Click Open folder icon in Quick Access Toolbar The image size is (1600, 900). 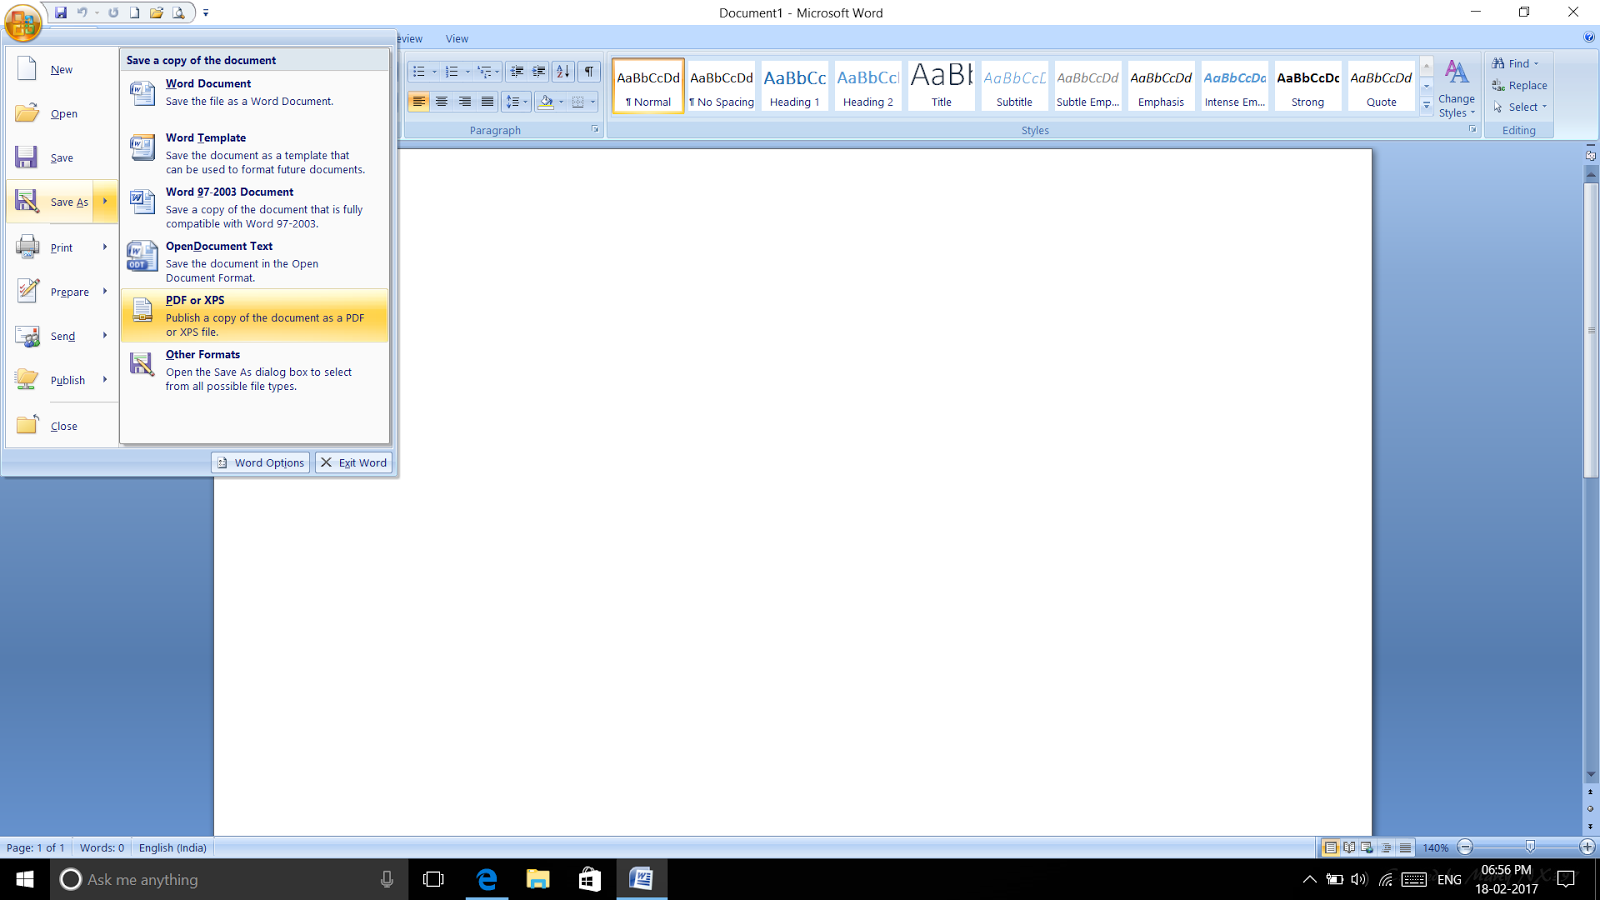(156, 13)
